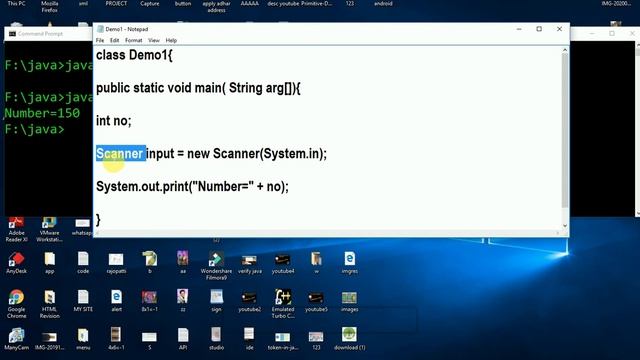Viewport: 640px width, 360px height.
Task: Open the 'whatsapp' desktop icon
Action: [x=82, y=227]
